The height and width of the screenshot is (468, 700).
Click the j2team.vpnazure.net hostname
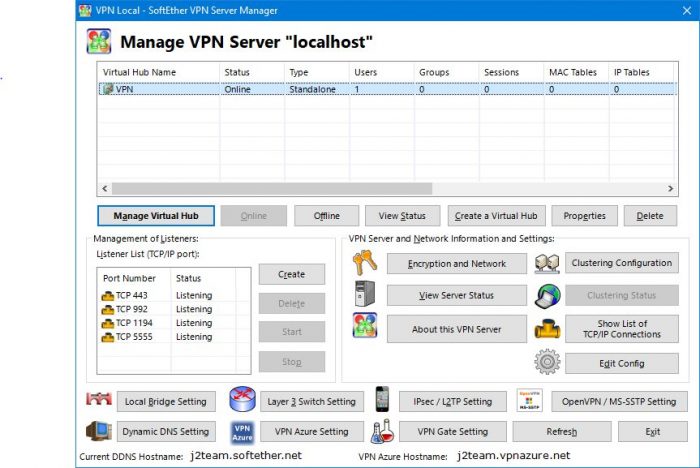click(514, 455)
